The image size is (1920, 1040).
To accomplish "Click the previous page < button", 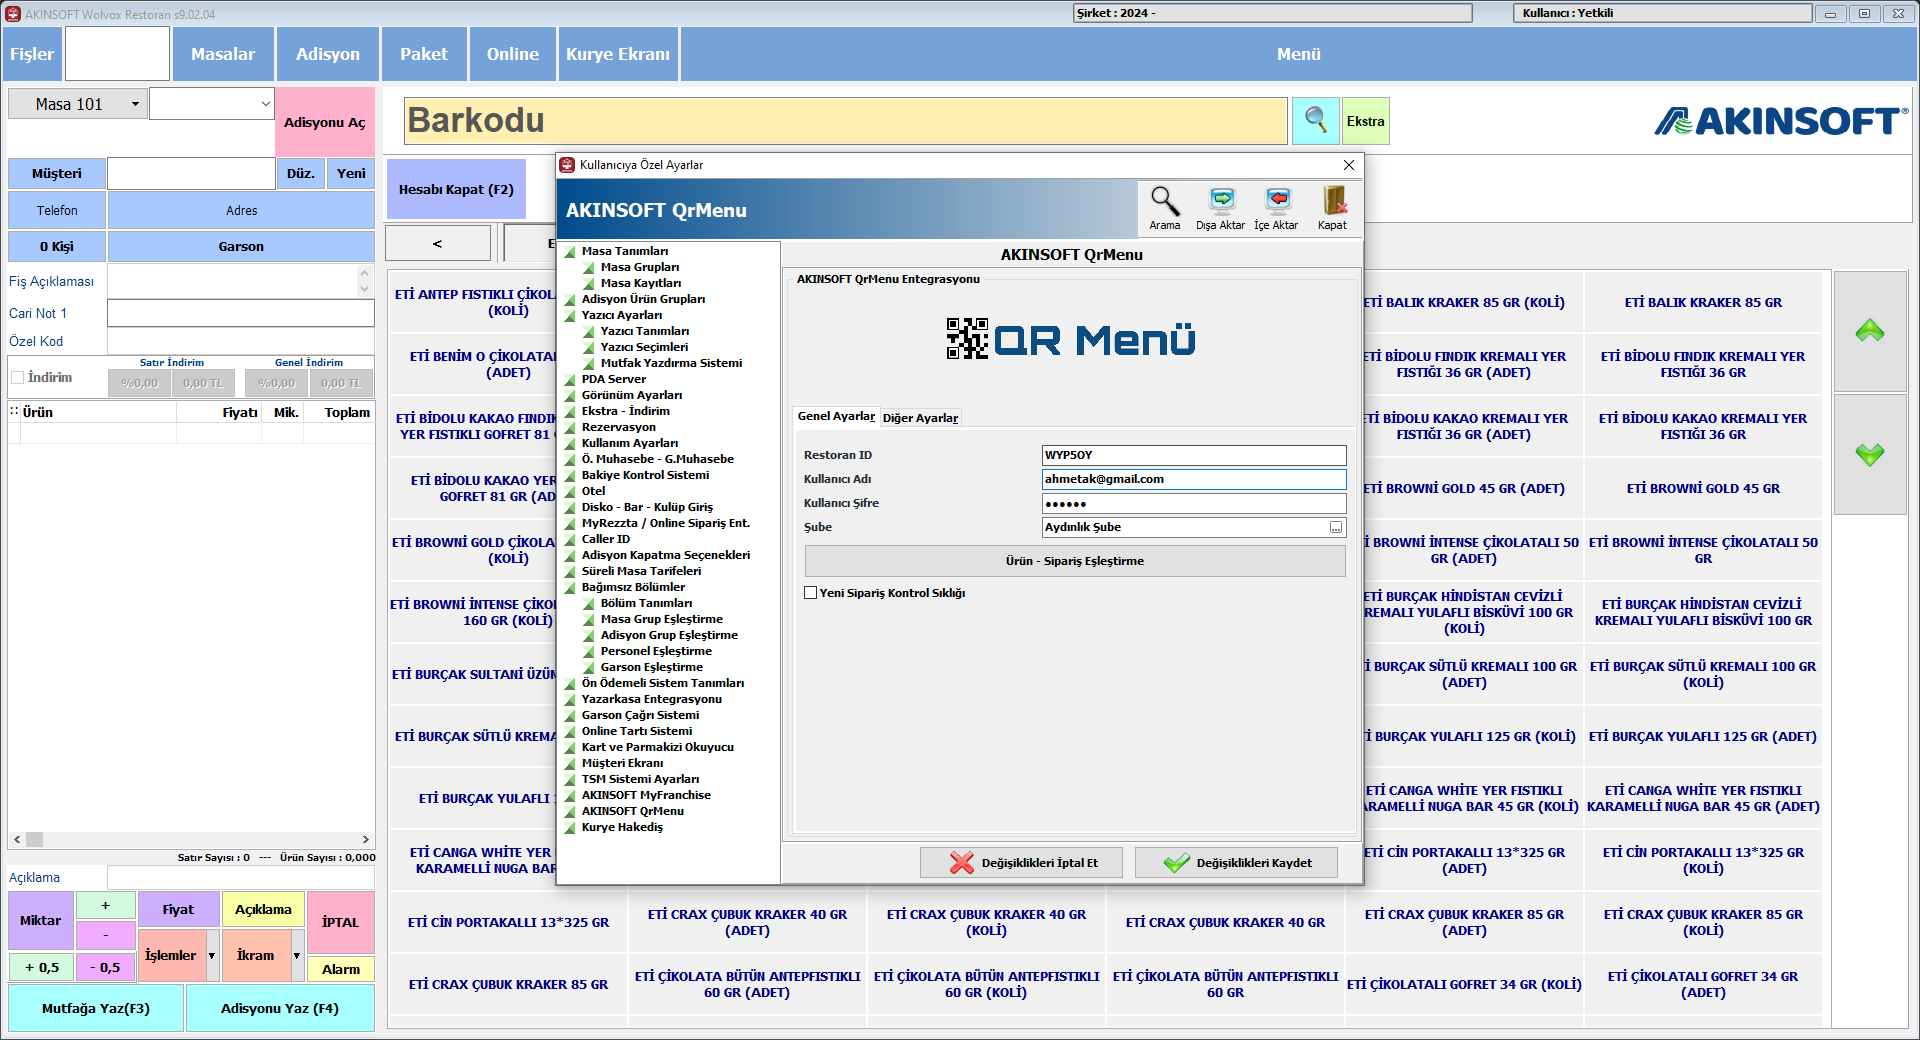I will 438,243.
